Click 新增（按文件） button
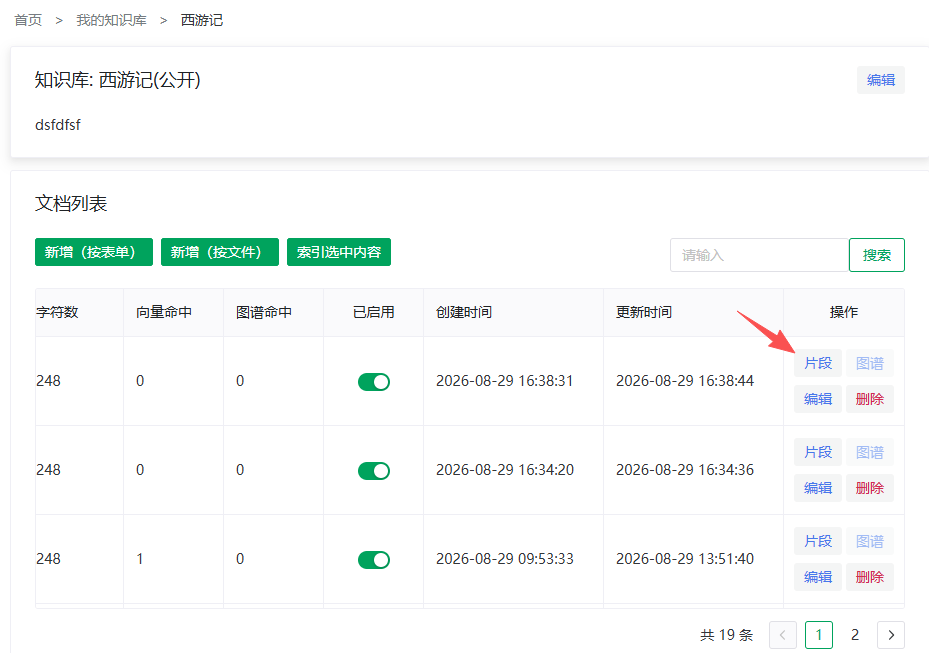The height and width of the screenshot is (653, 929). point(220,252)
